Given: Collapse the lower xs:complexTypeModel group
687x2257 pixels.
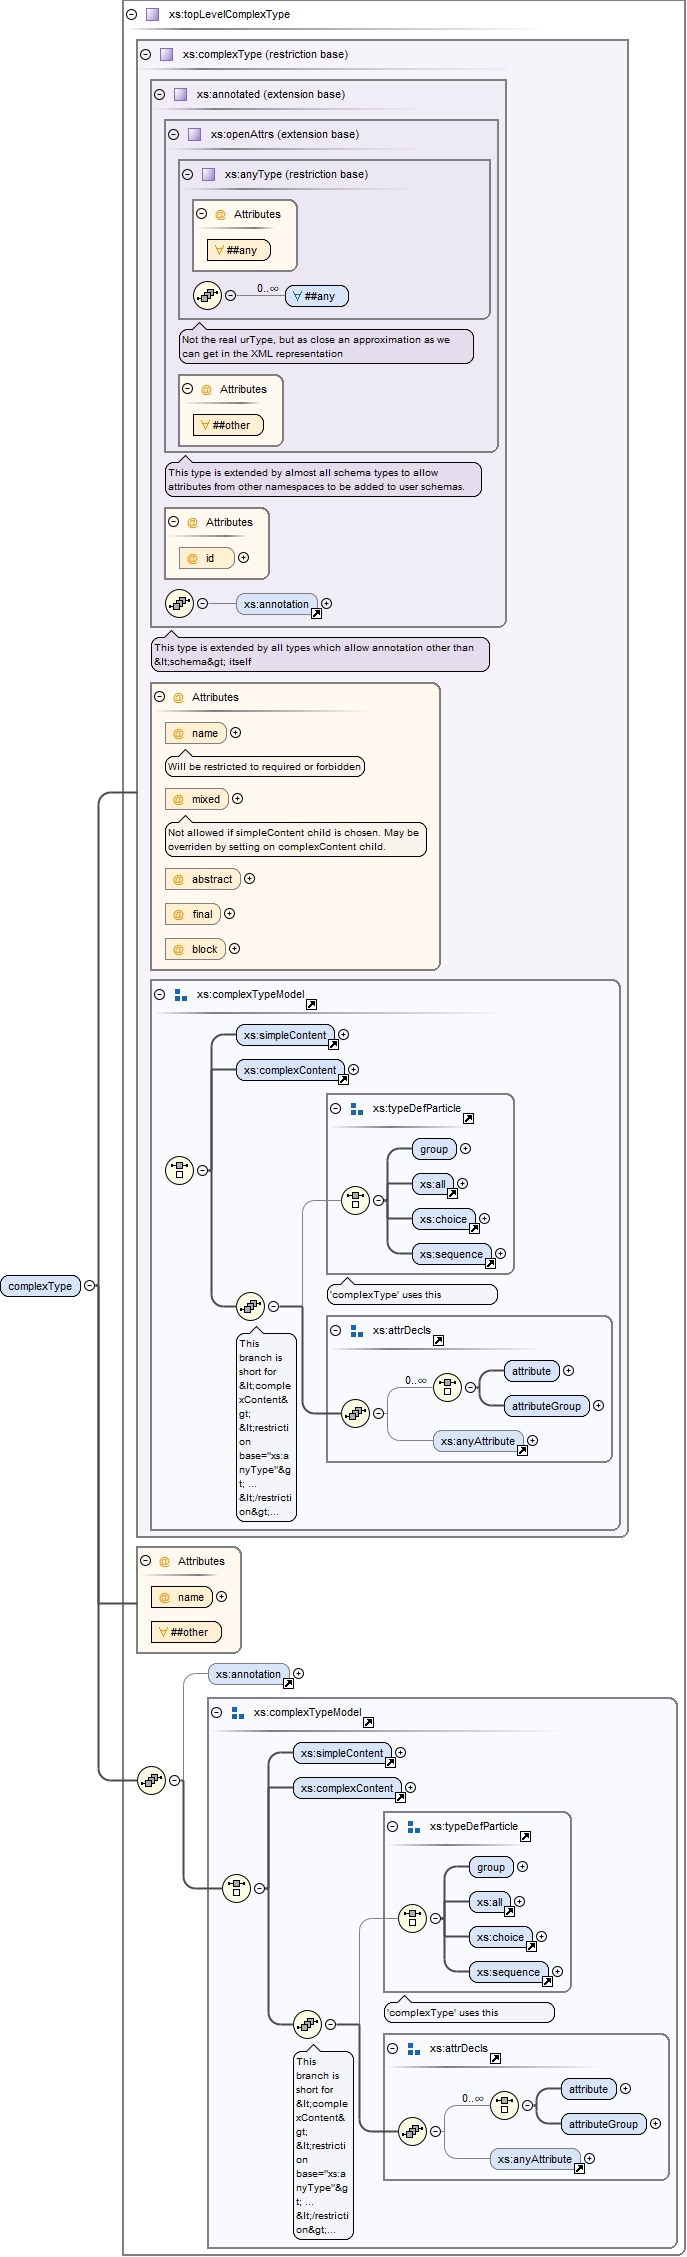Looking at the screenshot, I should [x=217, y=1712].
